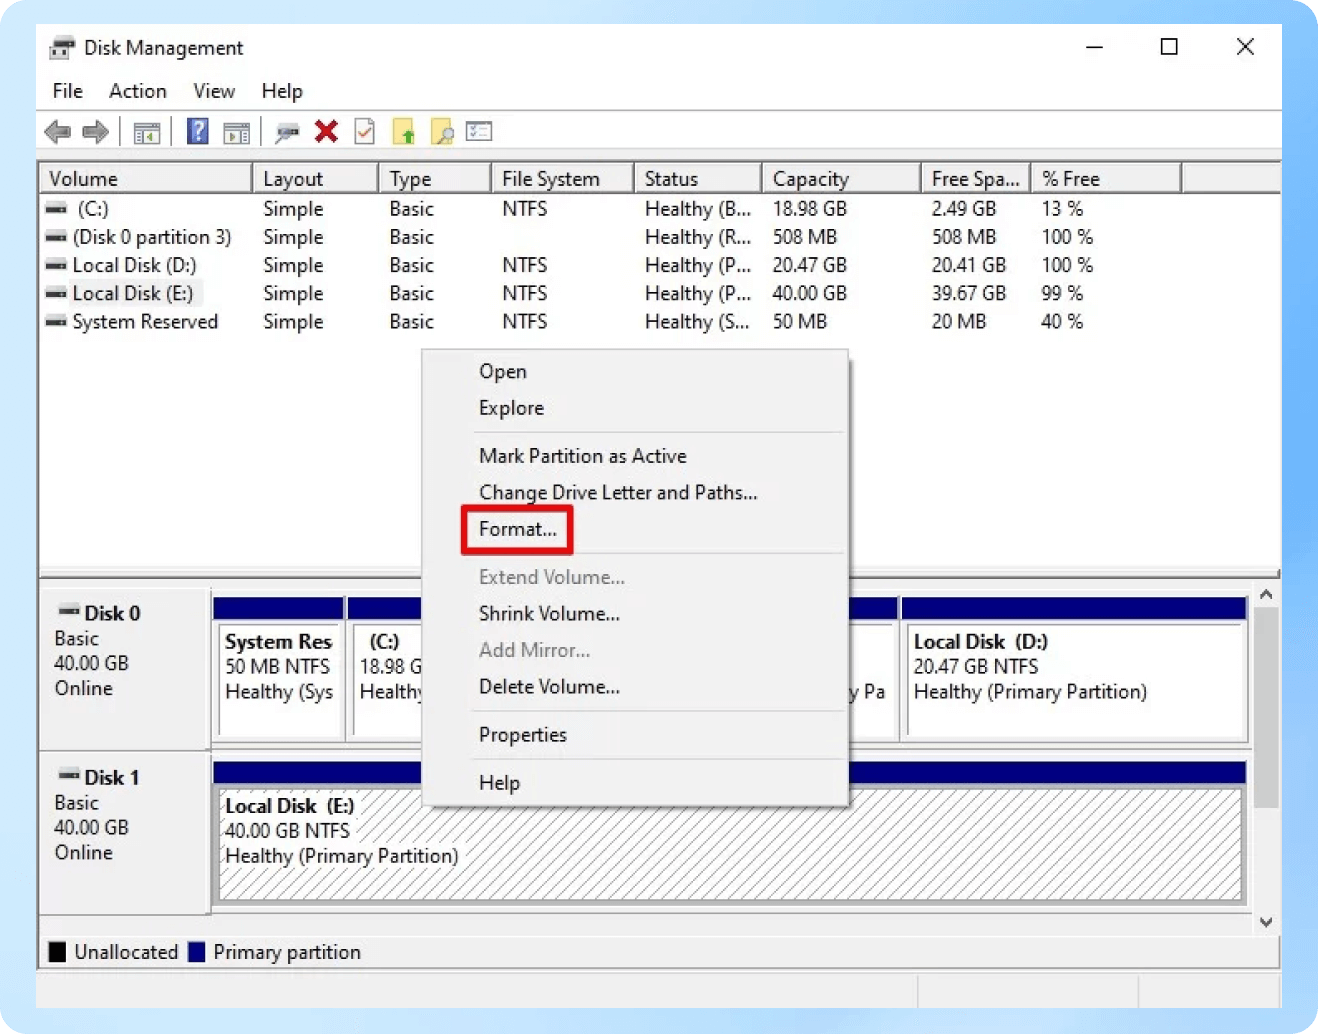Open the Action menu
The height and width of the screenshot is (1034, 1318).
tap(138, 91)
